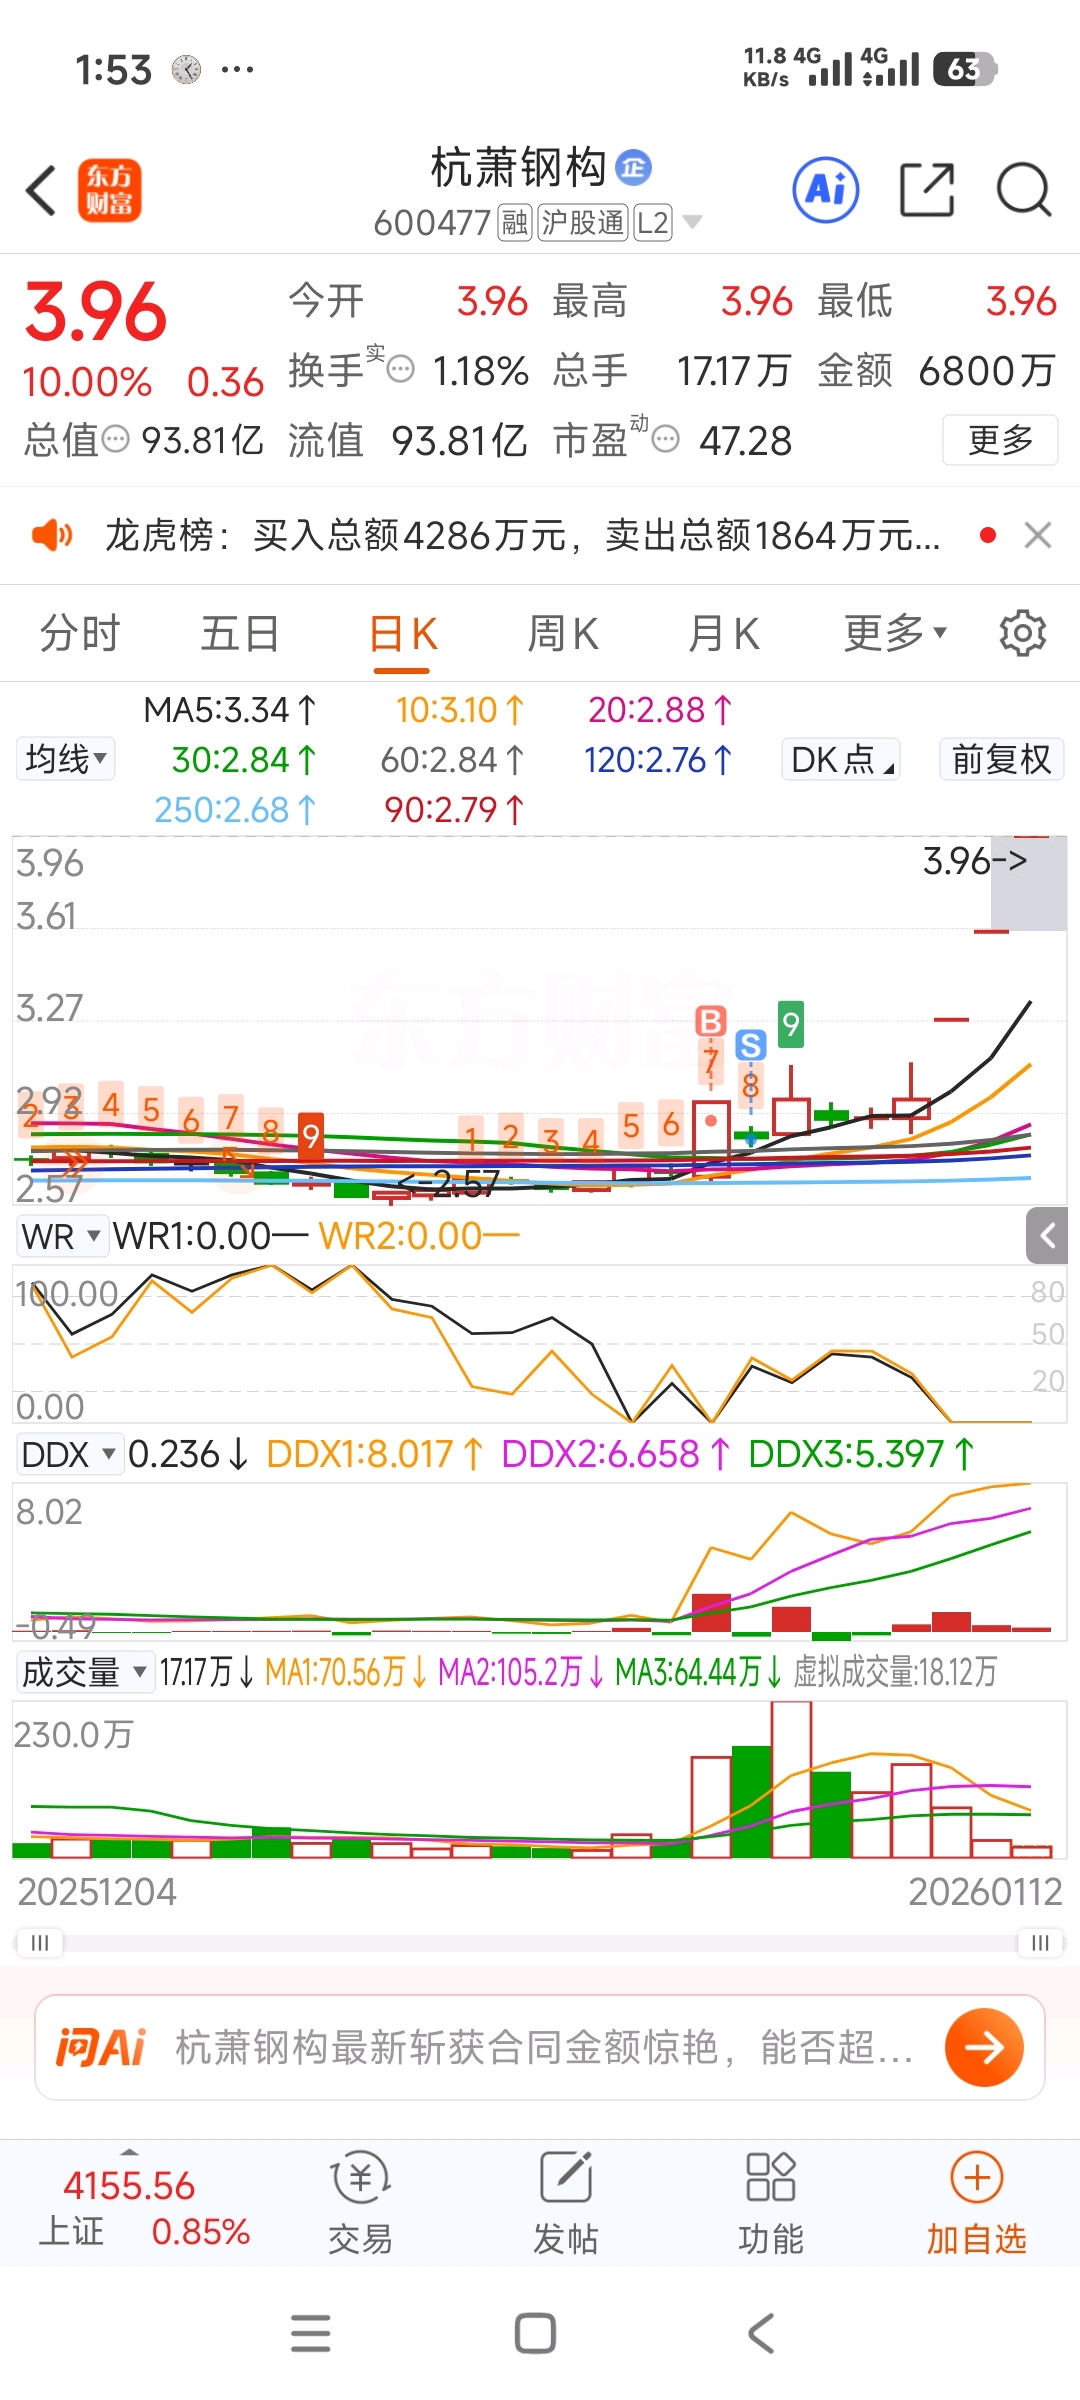Tap the B buy signal marker

(710, 1021)
